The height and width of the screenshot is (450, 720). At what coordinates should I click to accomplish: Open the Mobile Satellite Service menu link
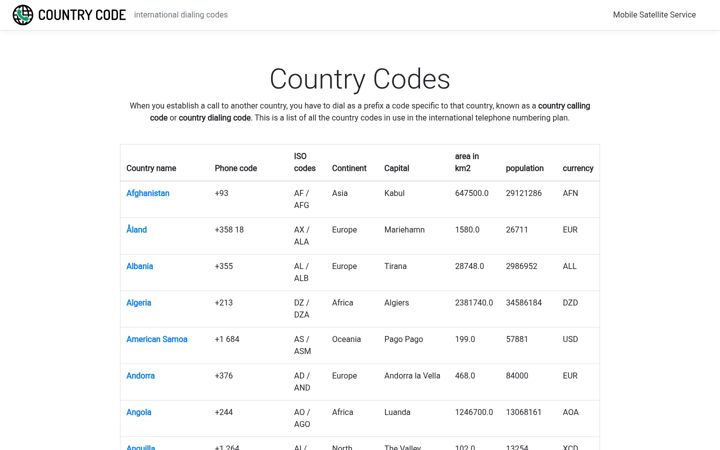(x=654, y=15)
